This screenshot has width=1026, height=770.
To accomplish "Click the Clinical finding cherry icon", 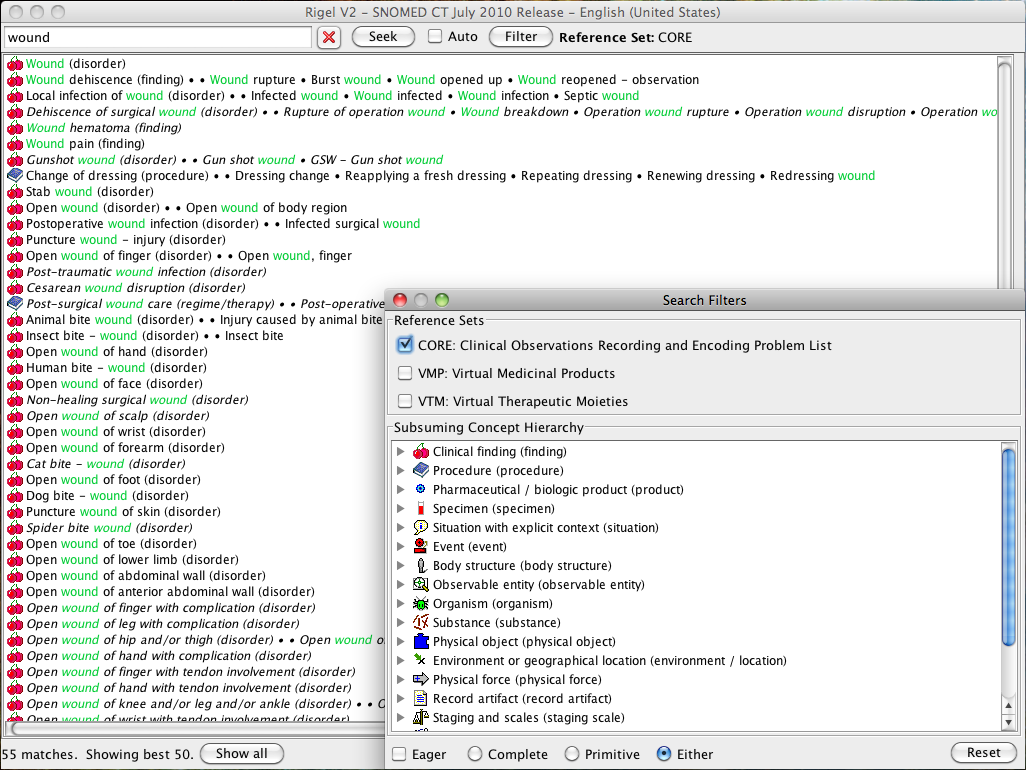I will [x=421, y=451].
